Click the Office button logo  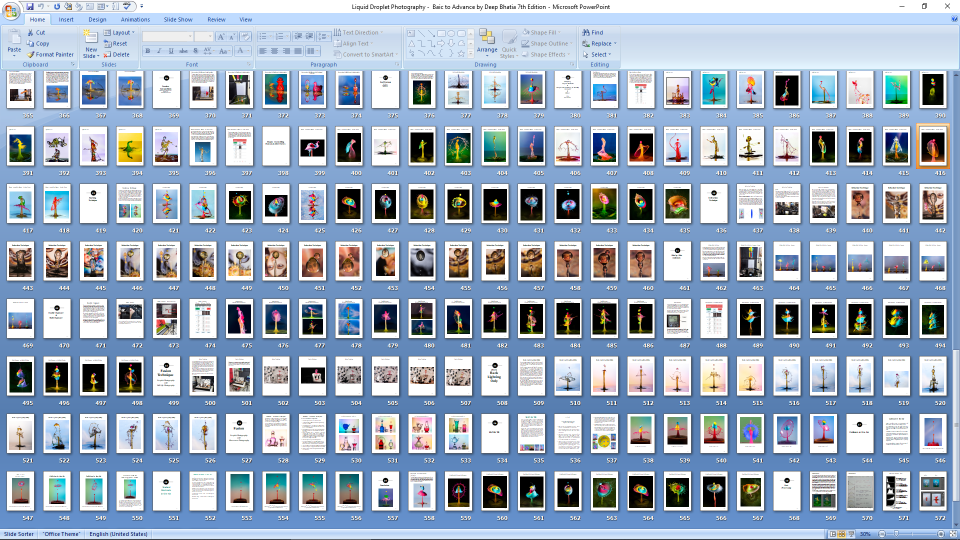[11, 10]
